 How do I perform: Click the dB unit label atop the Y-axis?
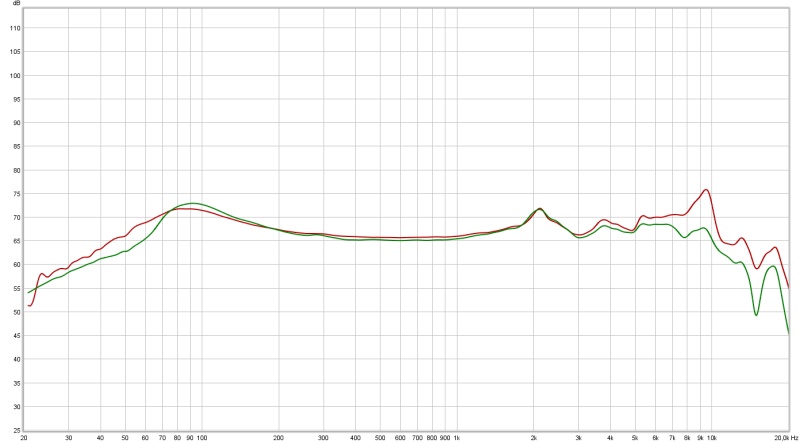14,6
